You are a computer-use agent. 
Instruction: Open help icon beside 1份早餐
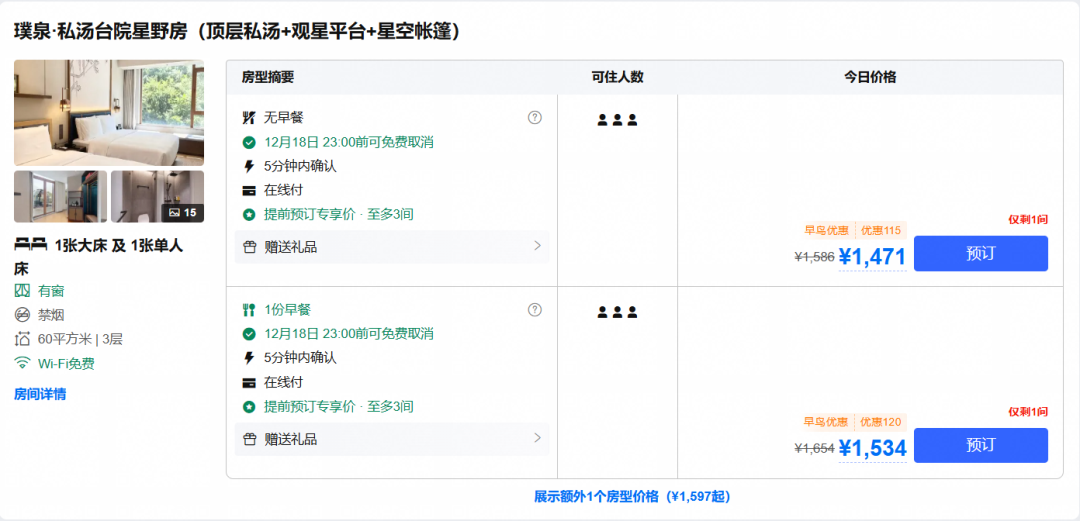click(534, 309)
